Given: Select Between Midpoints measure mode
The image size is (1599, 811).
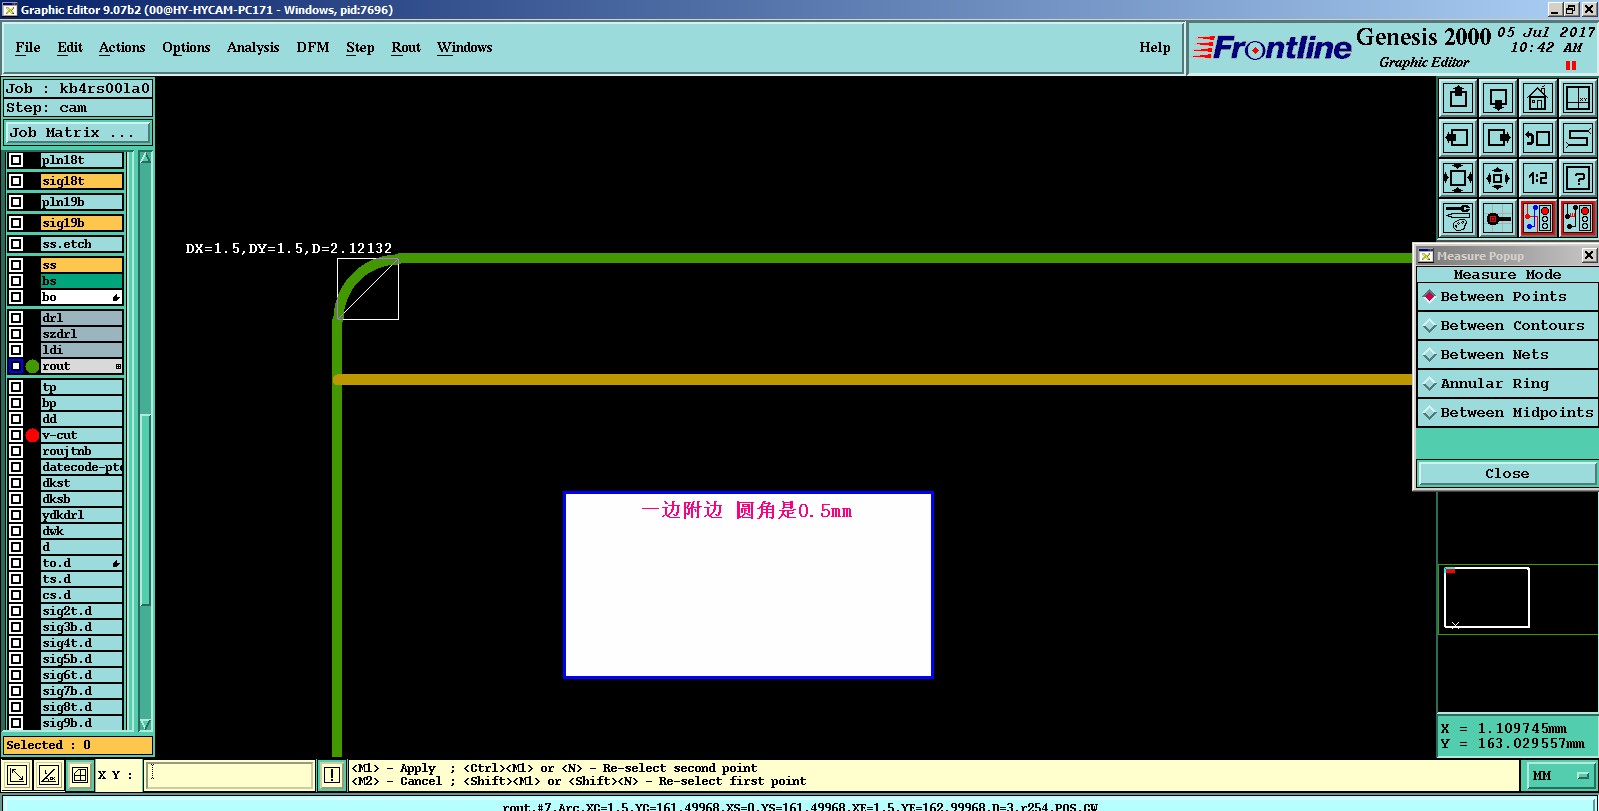Looking at the screenshot, I should [1507, 413].
